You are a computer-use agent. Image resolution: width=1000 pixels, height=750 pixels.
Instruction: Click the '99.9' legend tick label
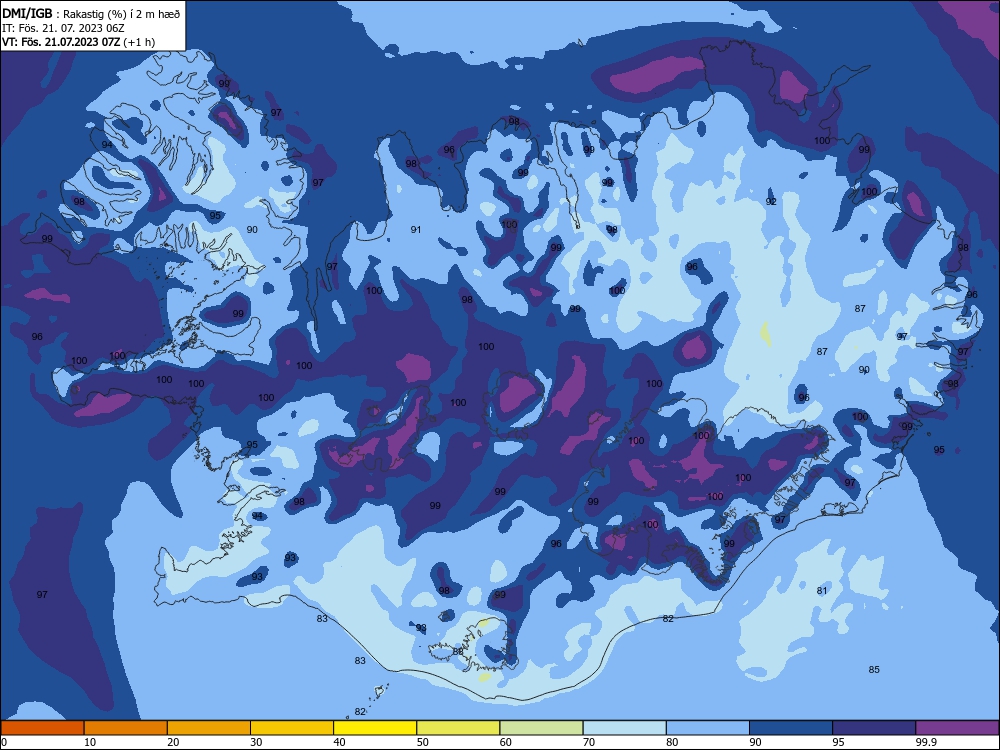(925, 742)
